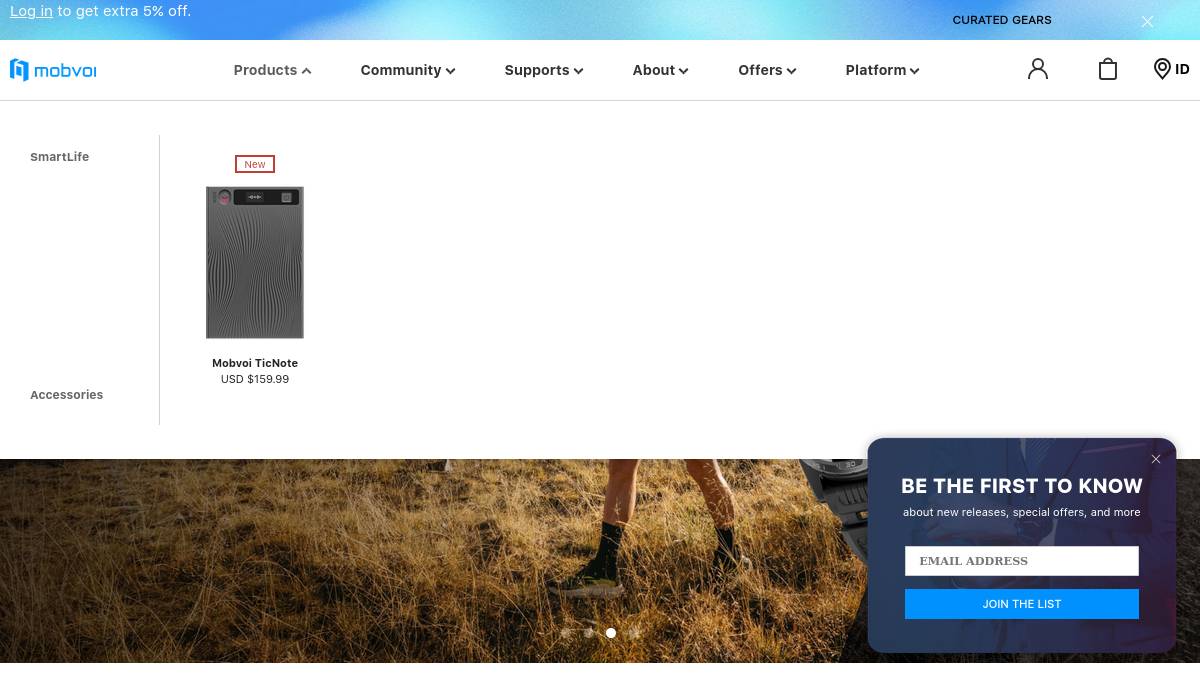1200x675 pixels.
Task: Open the Platform menu
Action: 882,70
